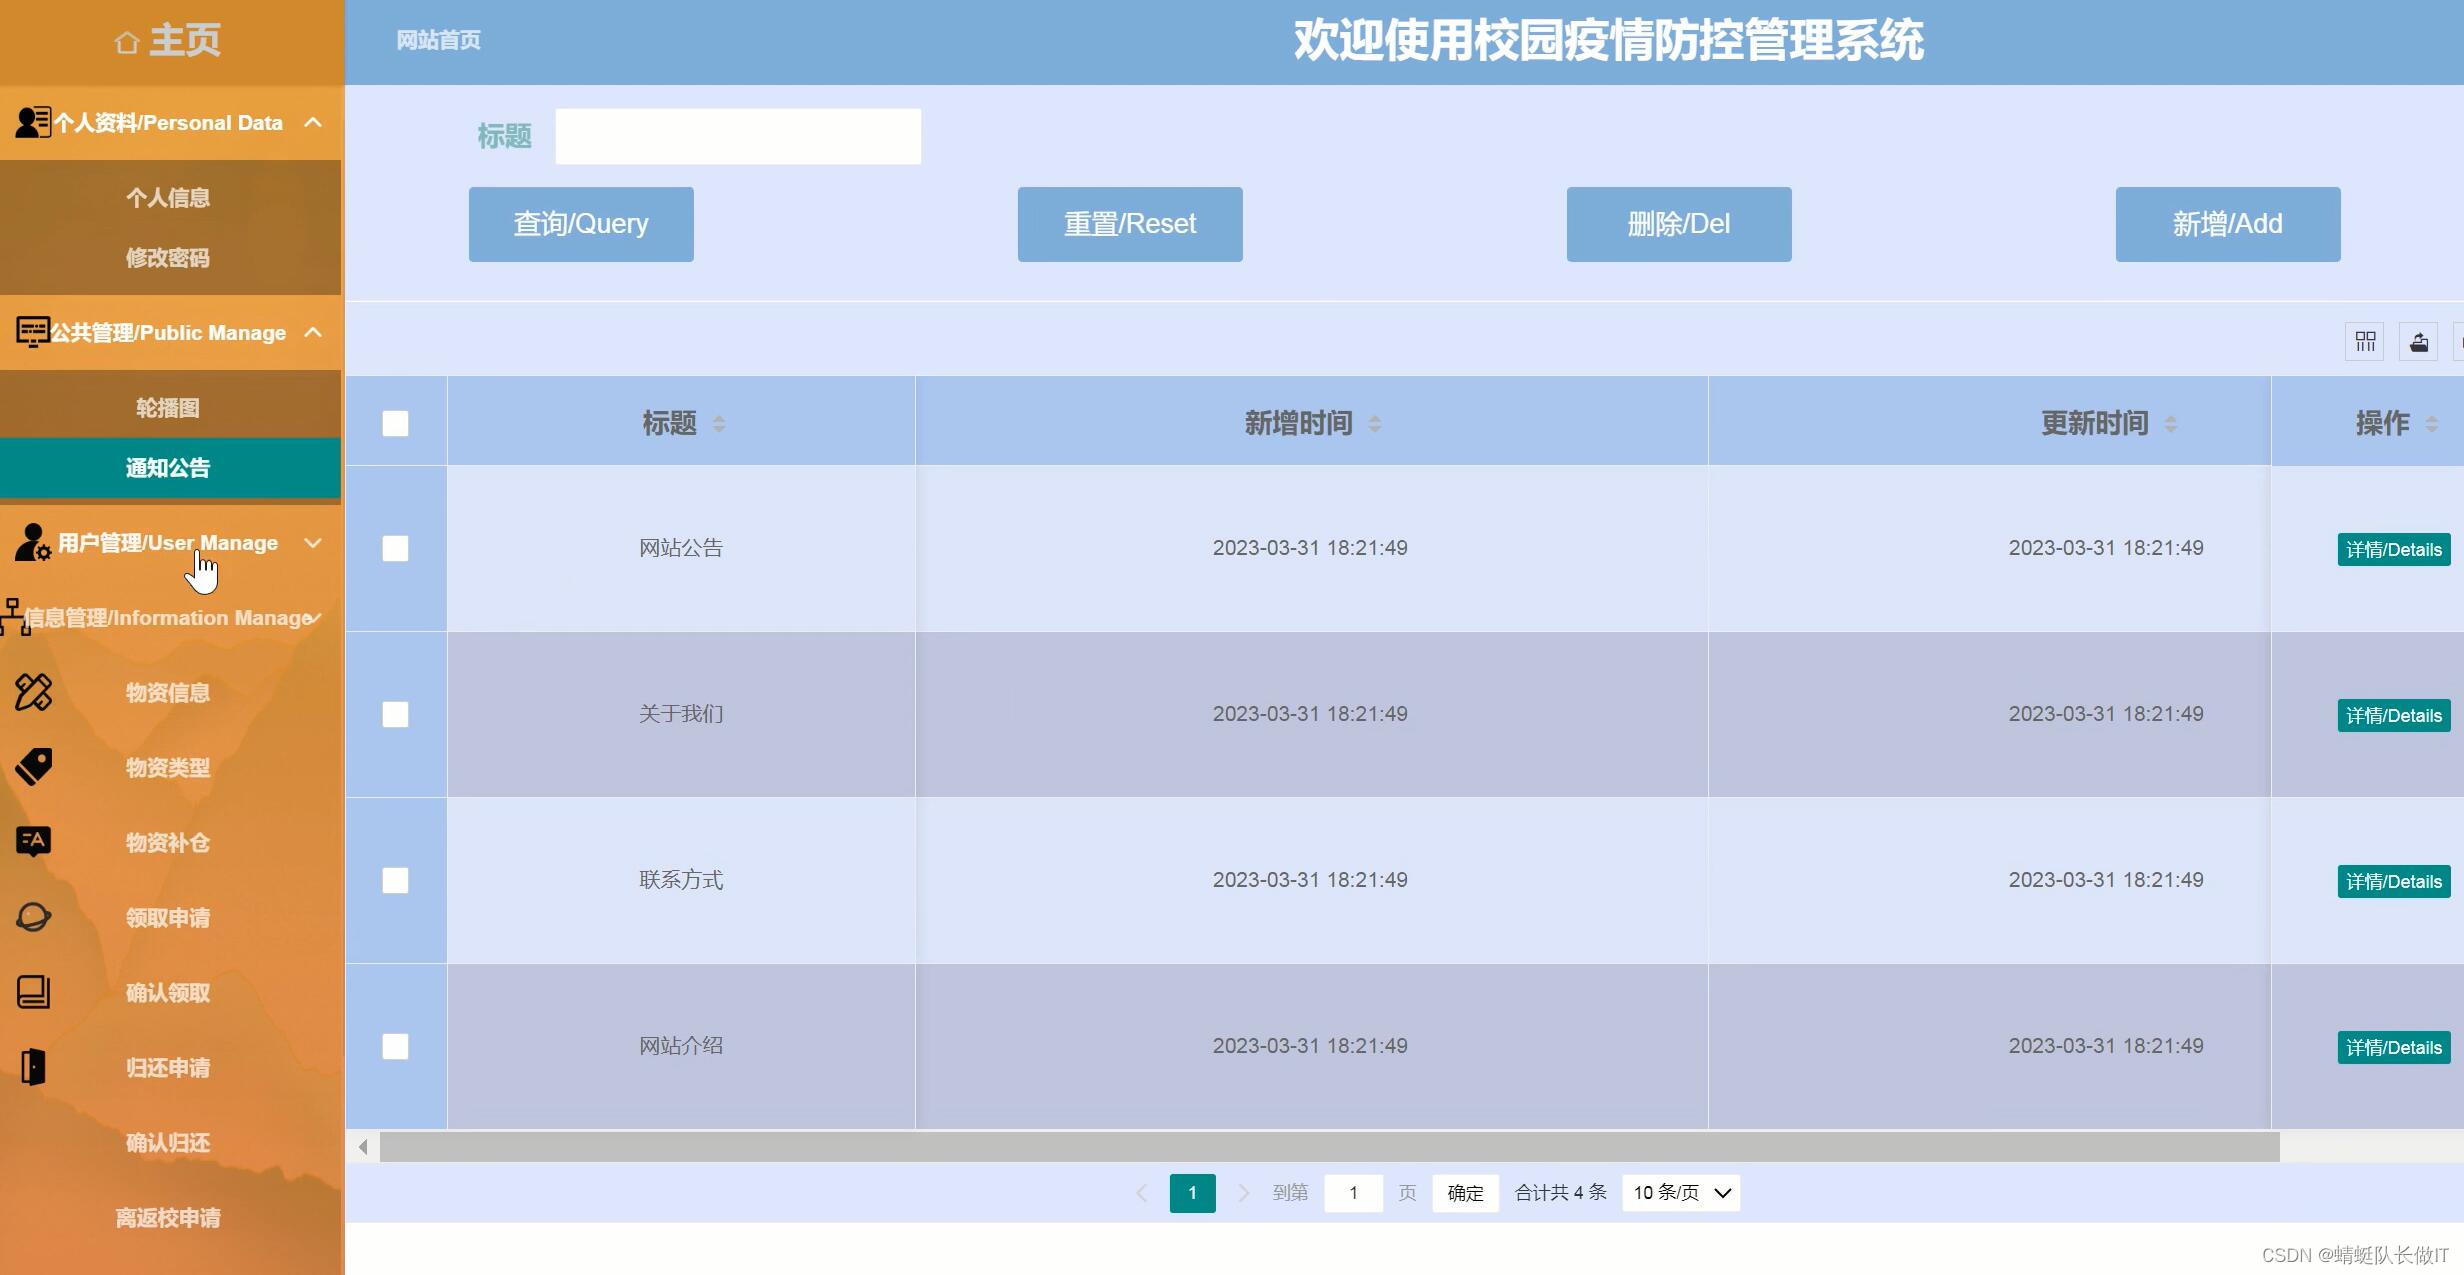Check the box for 网站公告 row
This screenshot has width=2464, height=1275.
click(395, 548)
